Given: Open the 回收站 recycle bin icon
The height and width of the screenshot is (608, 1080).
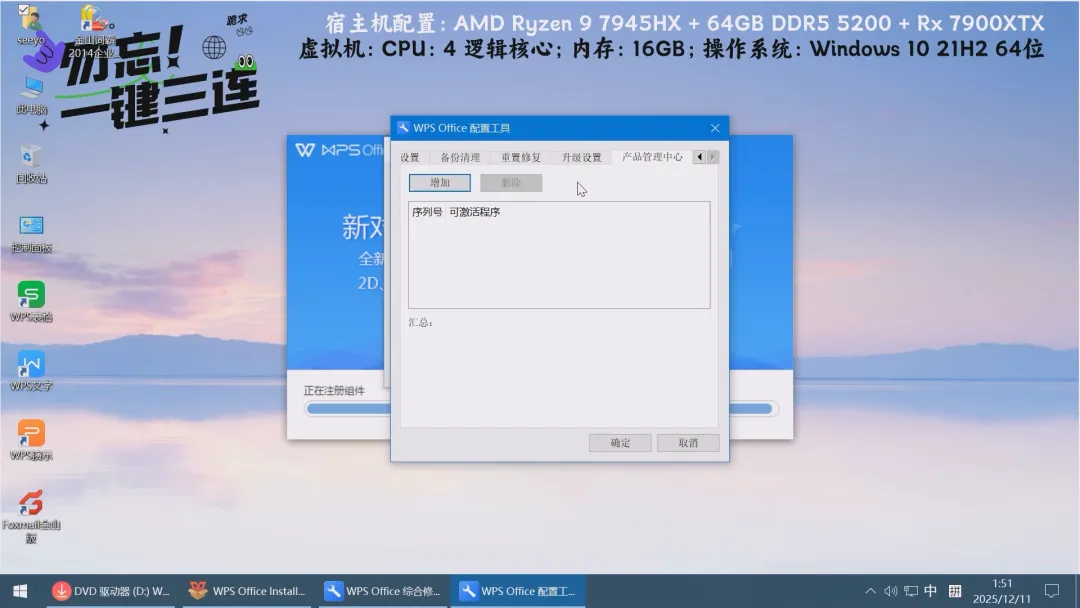Looking at the screenshot, I should tap(31, 165).
